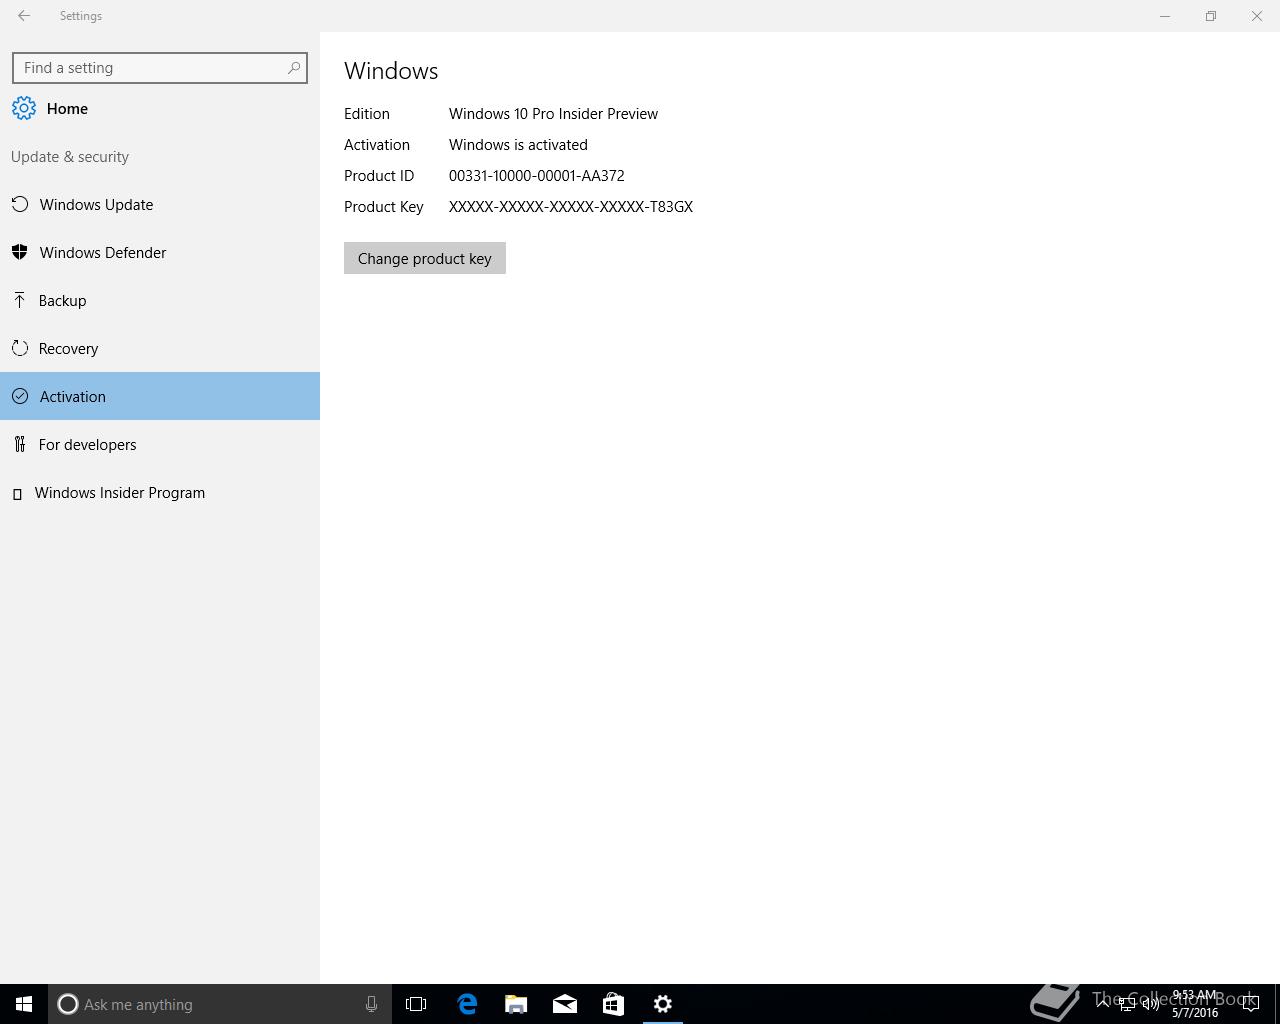Open File Explorer from the taskbar

(x=516, y=1004)
